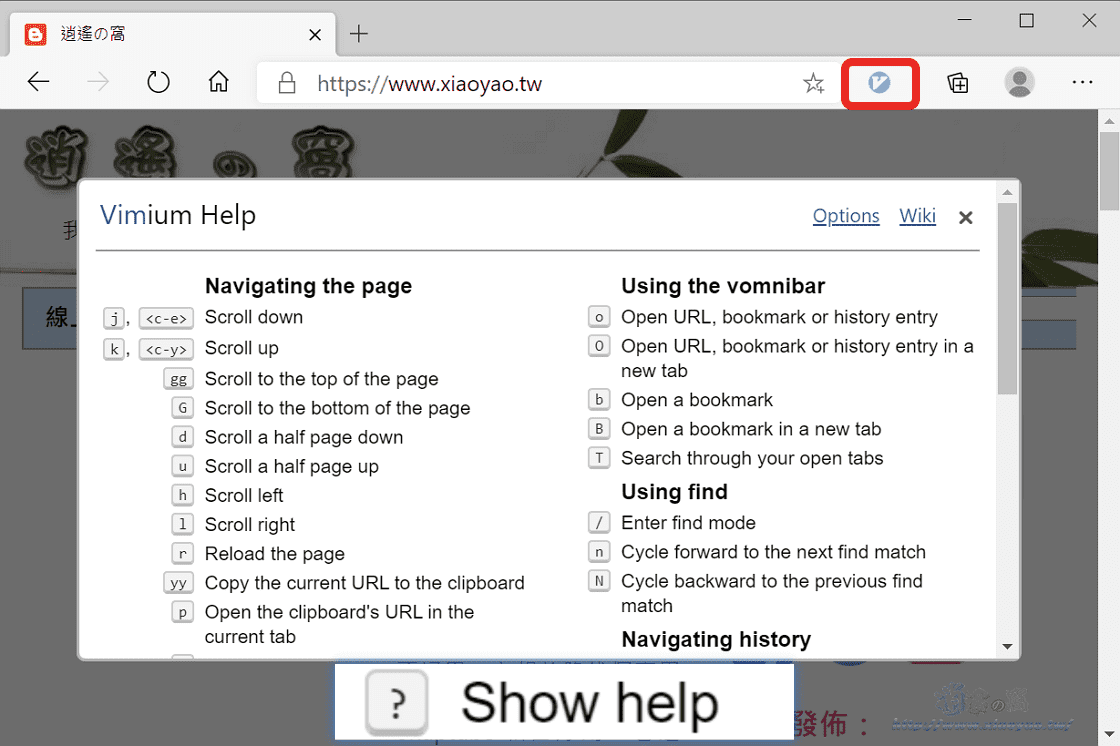Open a new tab with the plus button
Screen dimensions: 1120x746
[358, 33]
